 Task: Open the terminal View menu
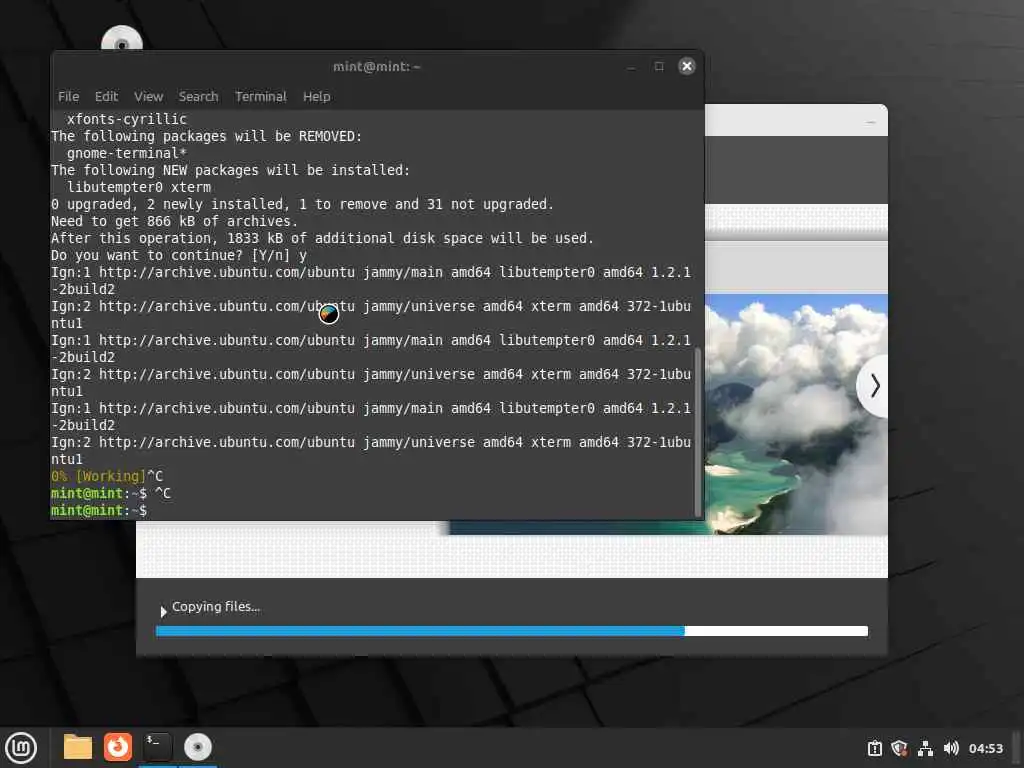[x=148, y=97]
